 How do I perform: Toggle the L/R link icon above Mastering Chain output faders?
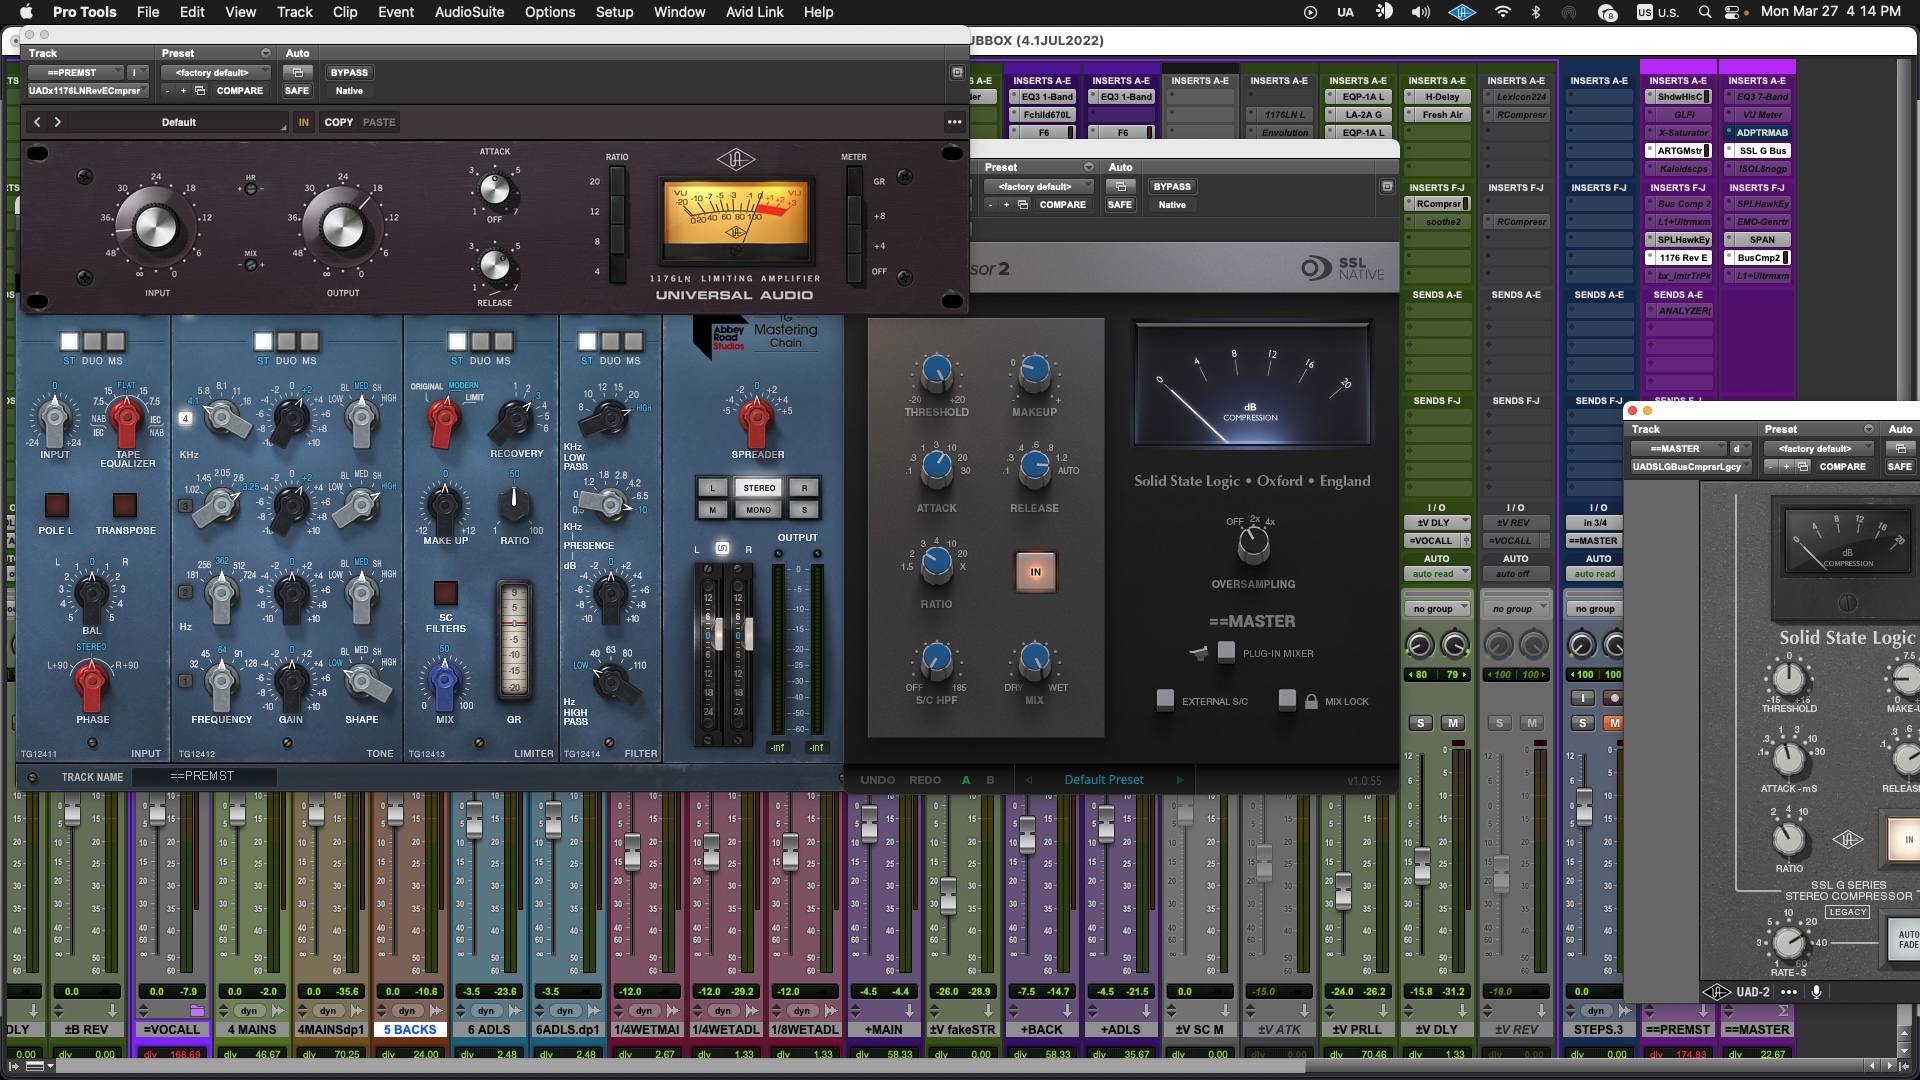[722, 548]
